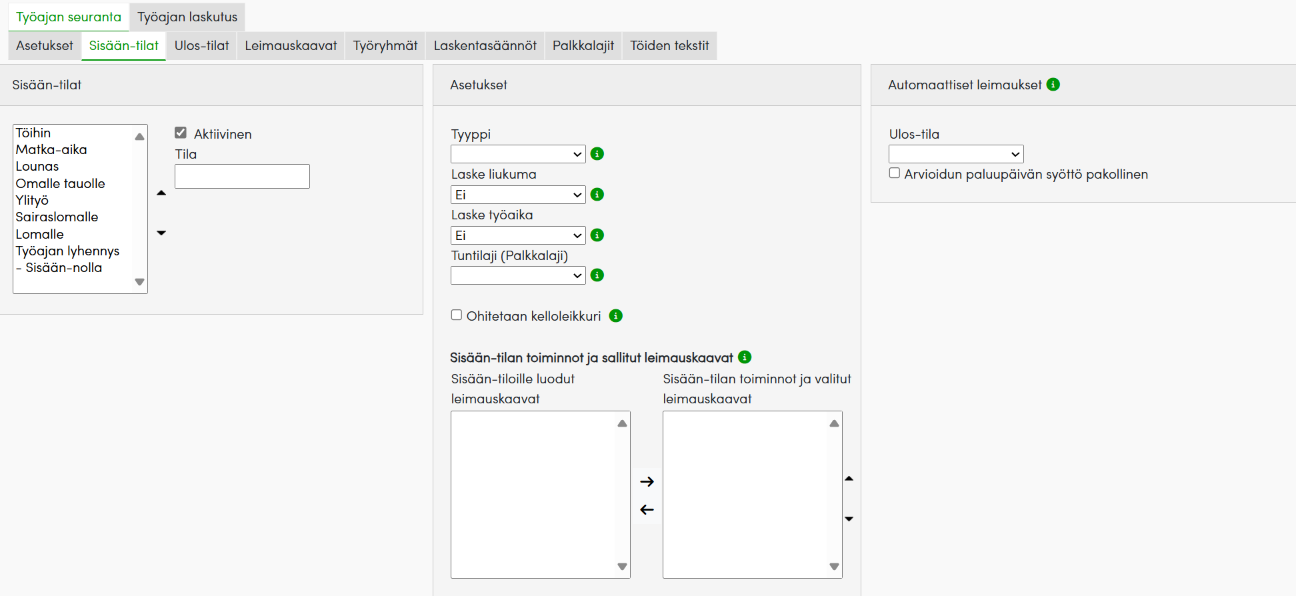Click right arrow to add leimauskaava
This screenshot has width=1296, height=596.
click(646, 482)
